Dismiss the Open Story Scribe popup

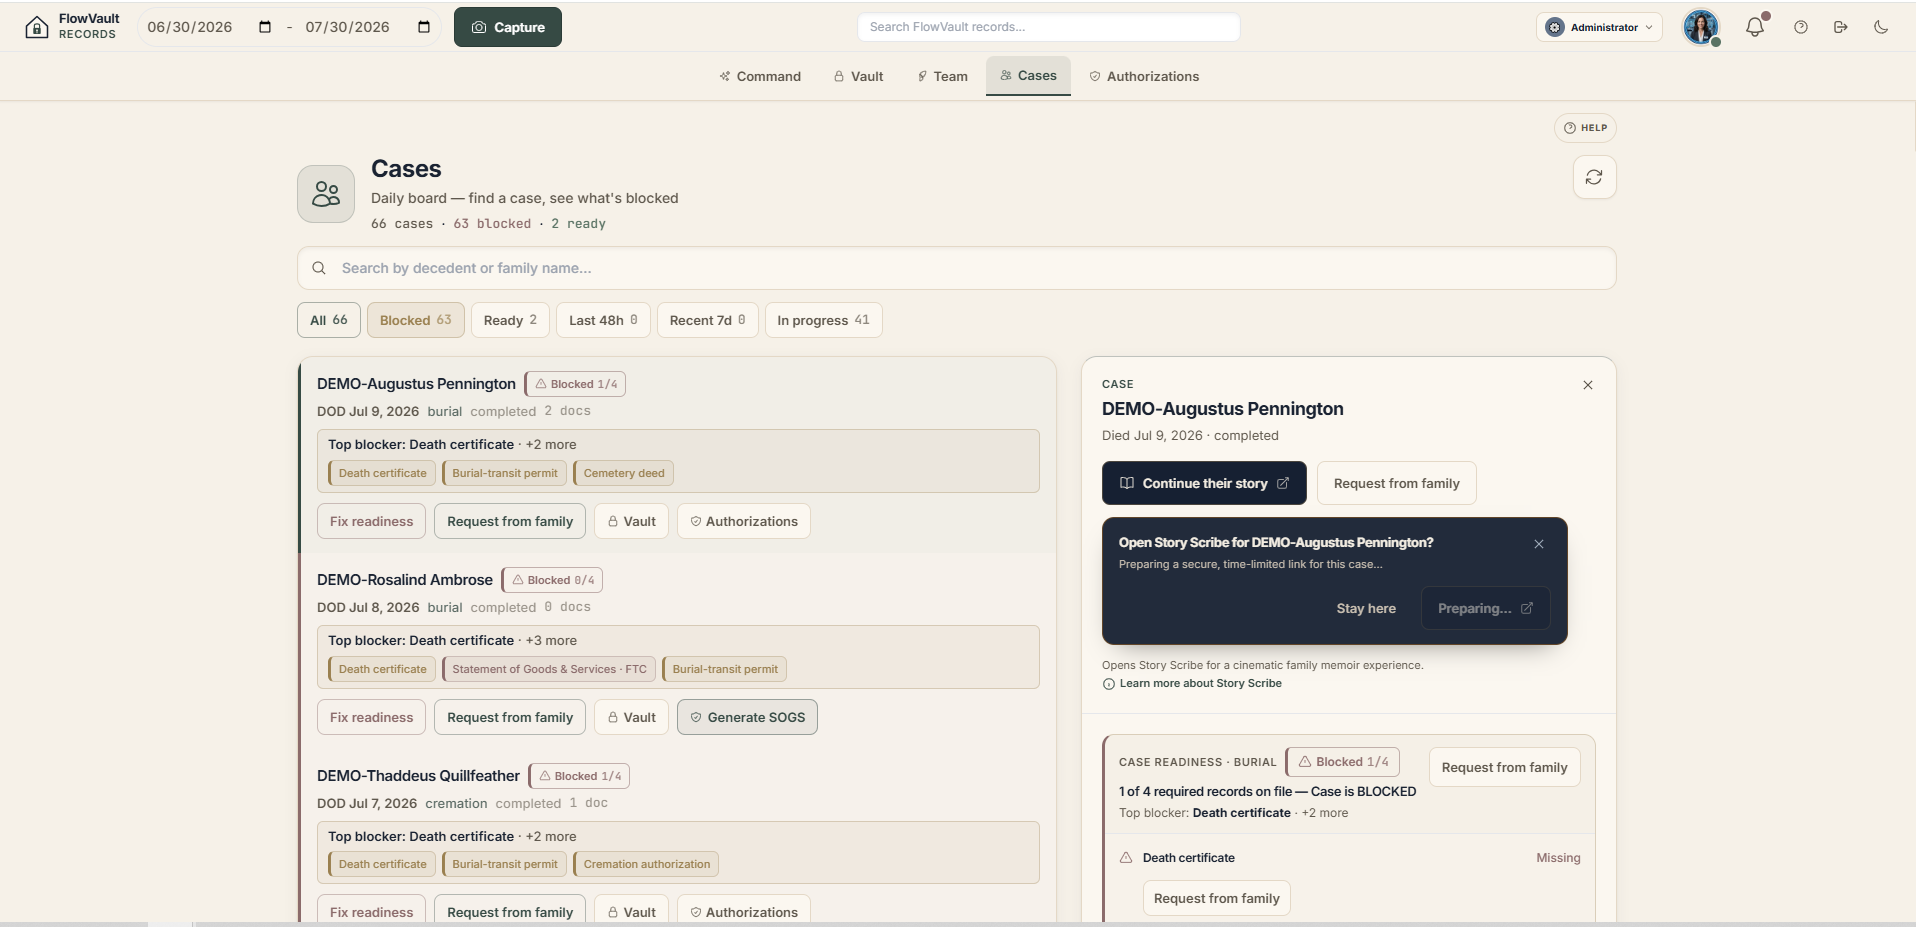click(1539, 544)
